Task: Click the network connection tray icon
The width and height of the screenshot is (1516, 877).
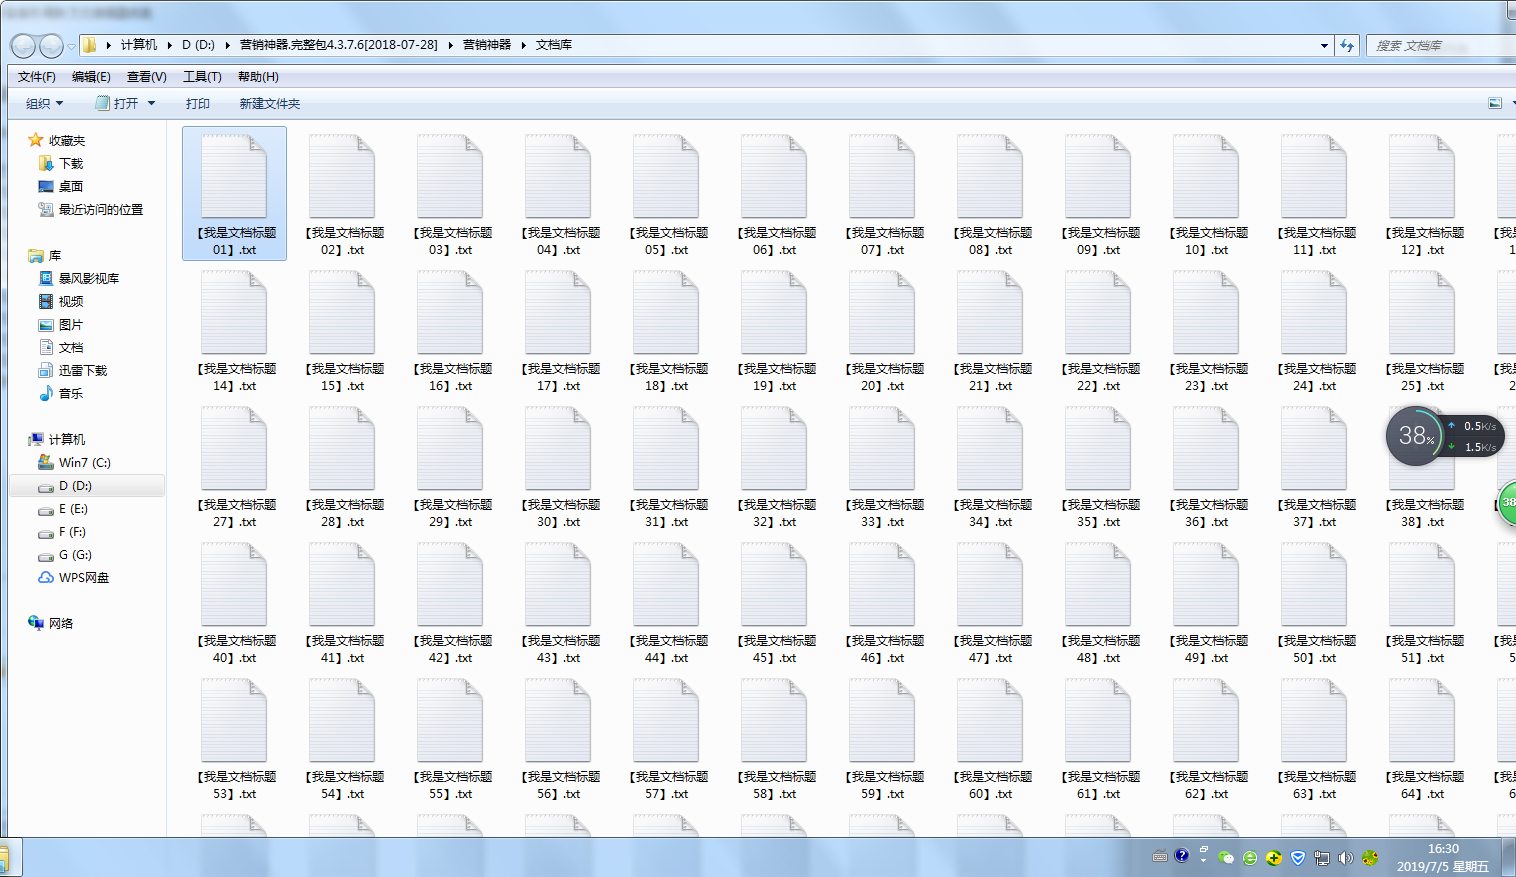Action: pyautogui.click(x=1322, y=857)
